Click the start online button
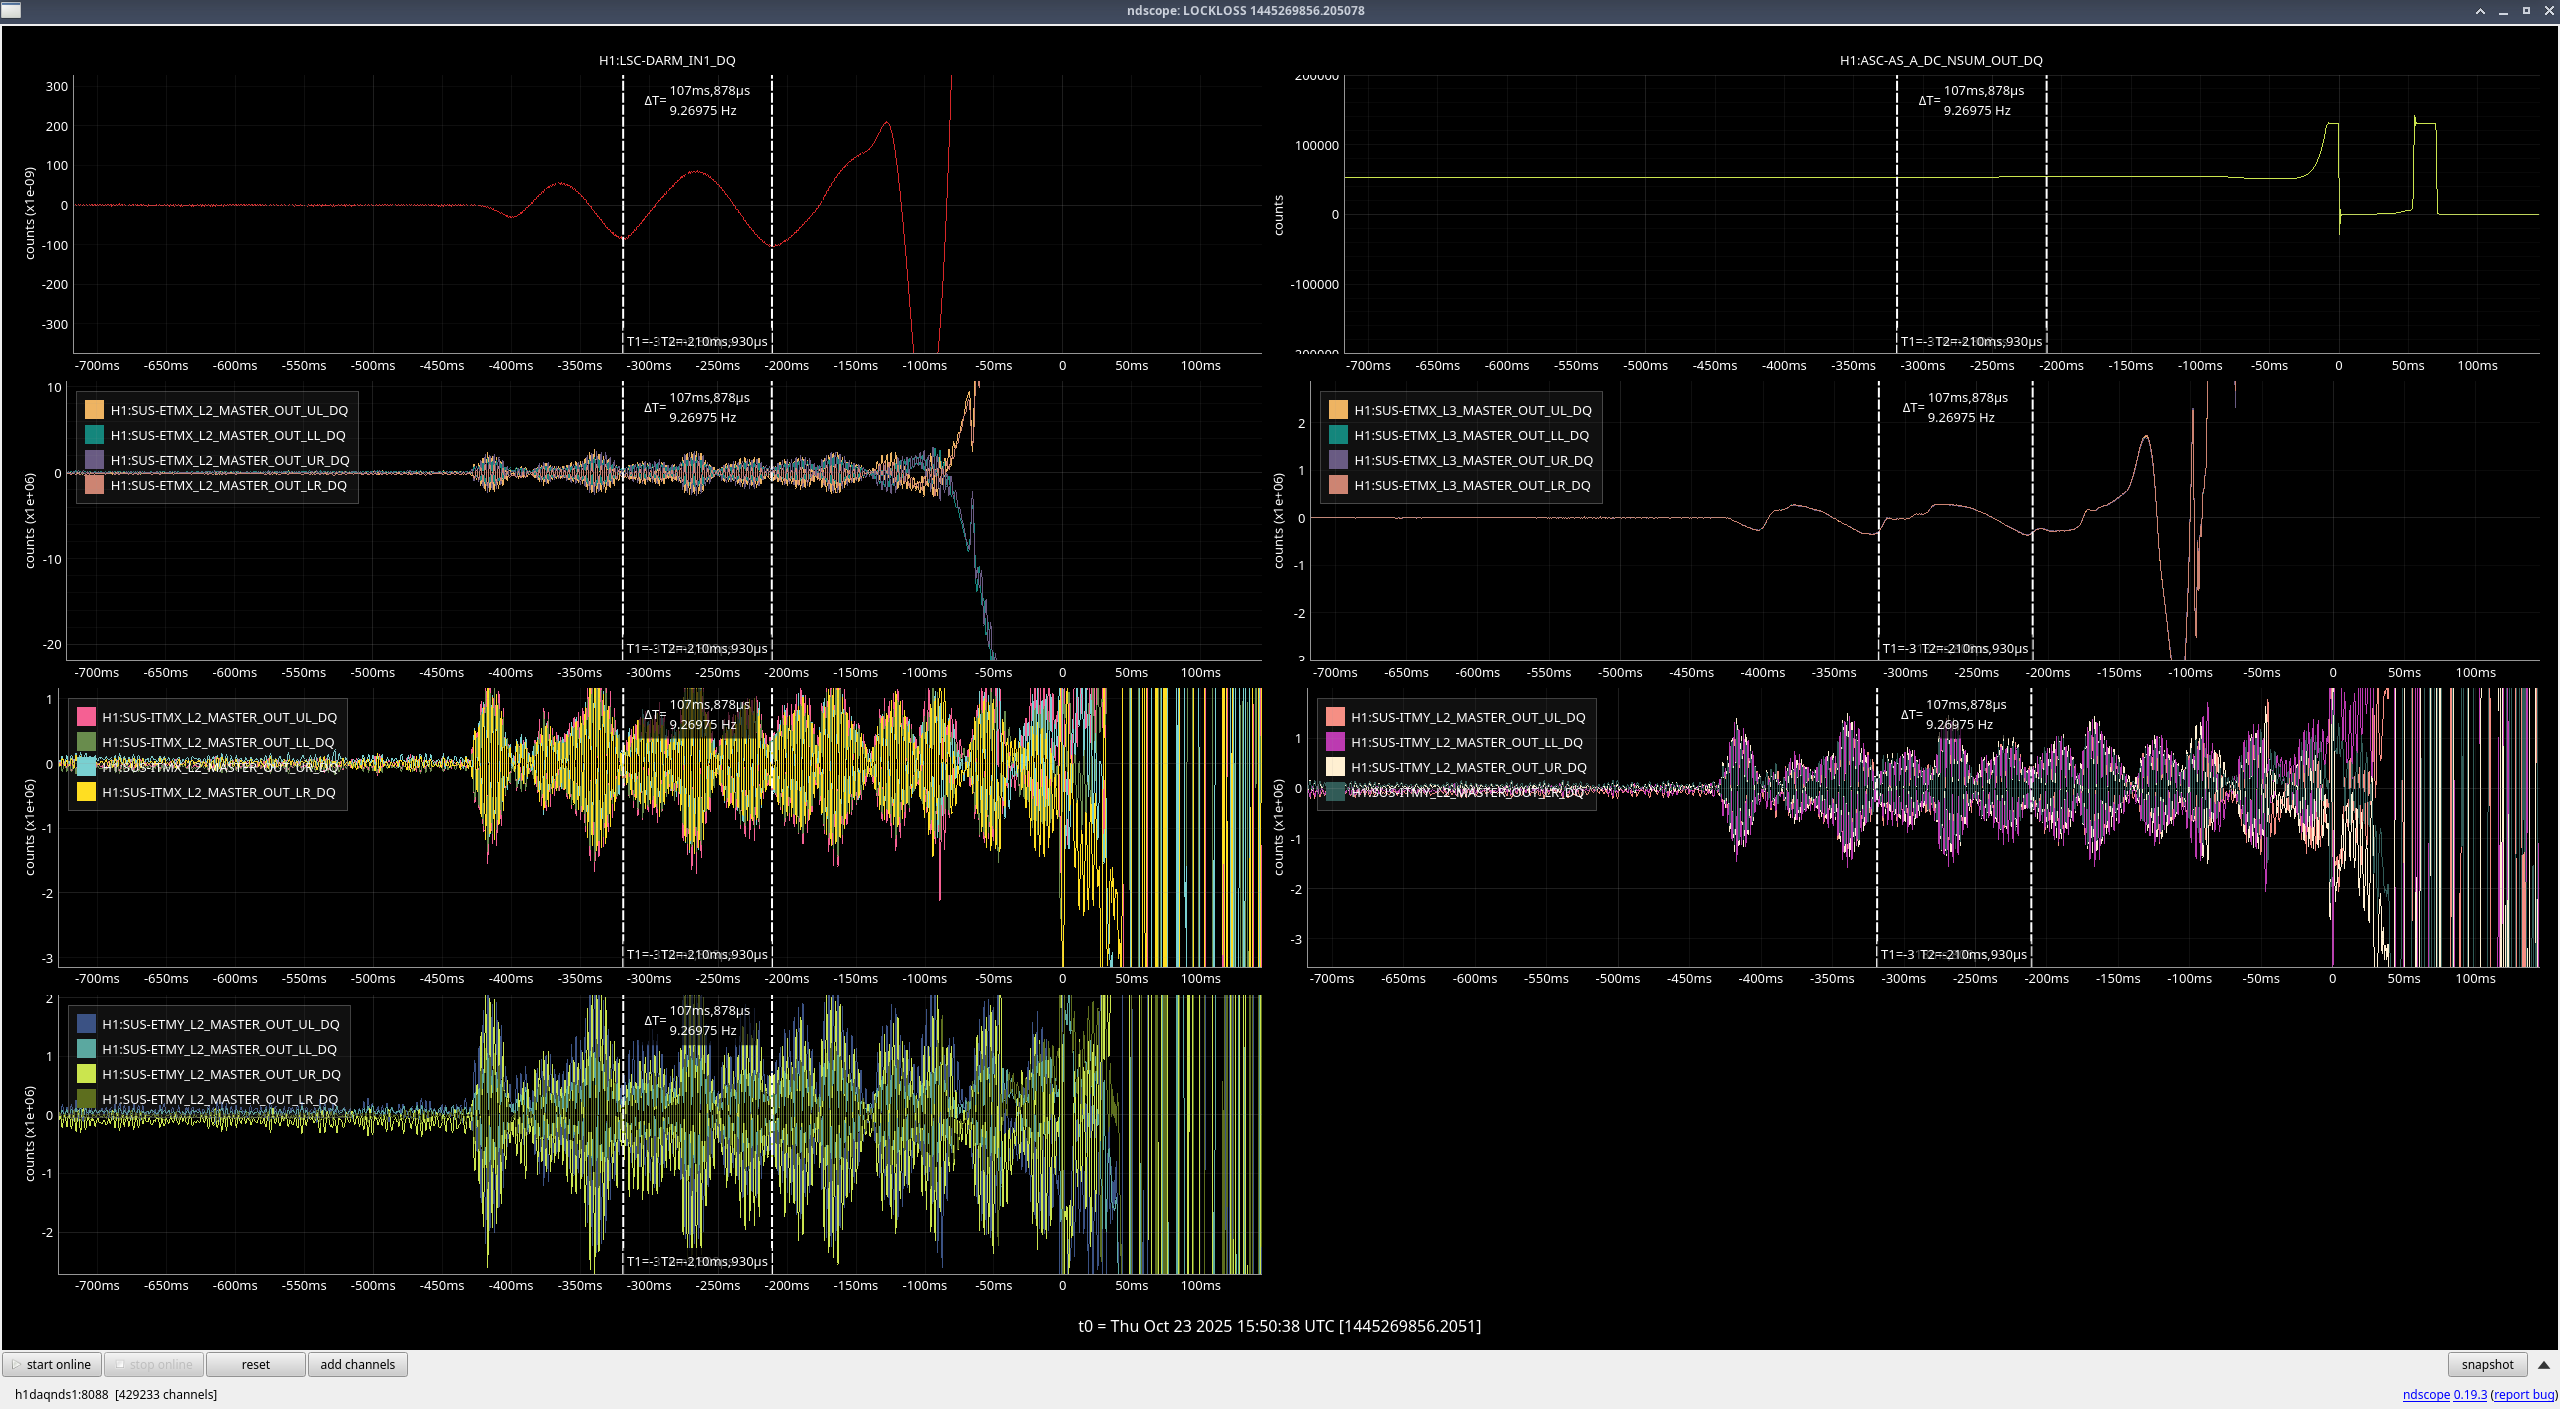Screen dimensions: 2560x1409 (x=52, y=1364)
